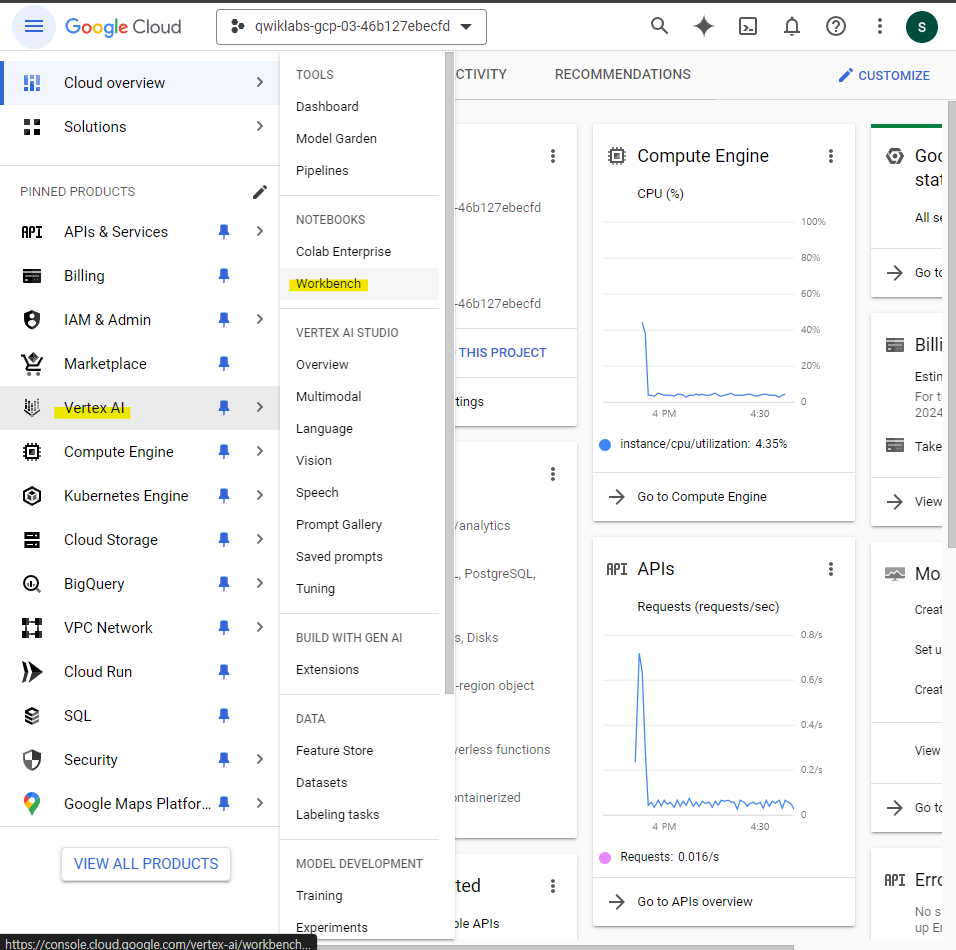The image size is (956, 950).
Task: Click the Cloud overview icon
Action: point(32,83)
